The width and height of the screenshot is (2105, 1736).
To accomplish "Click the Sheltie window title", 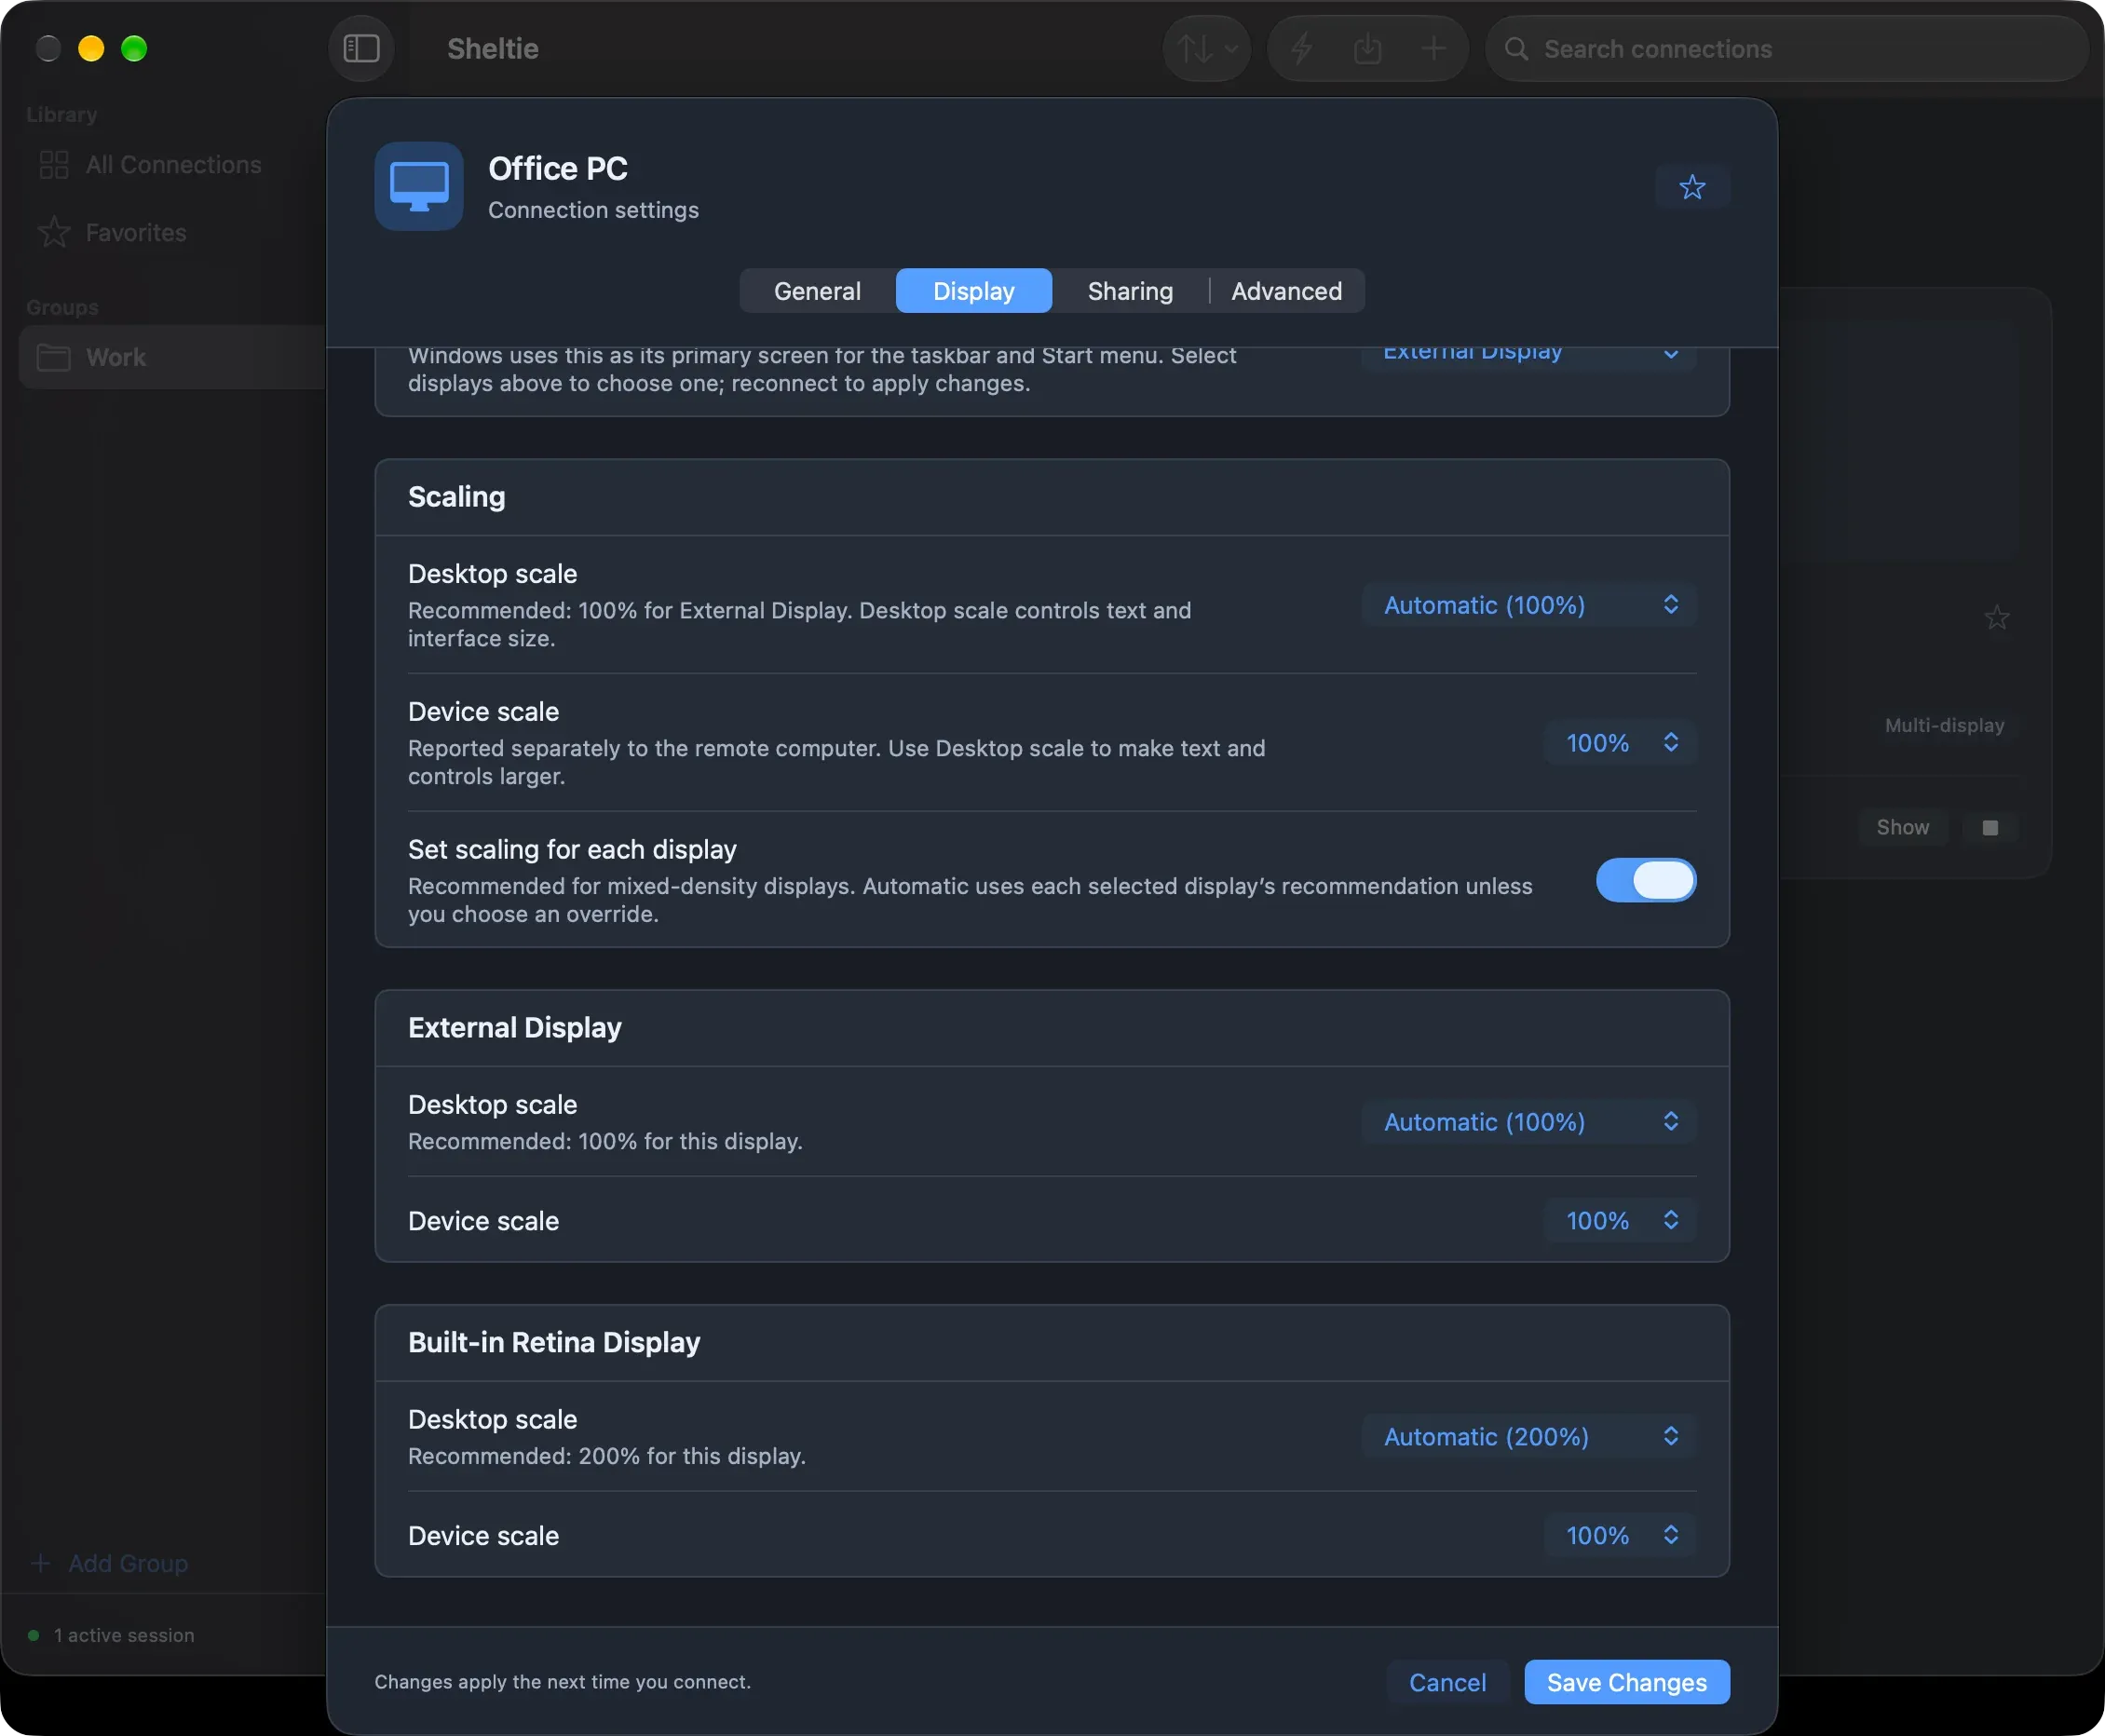I will 493,48.
